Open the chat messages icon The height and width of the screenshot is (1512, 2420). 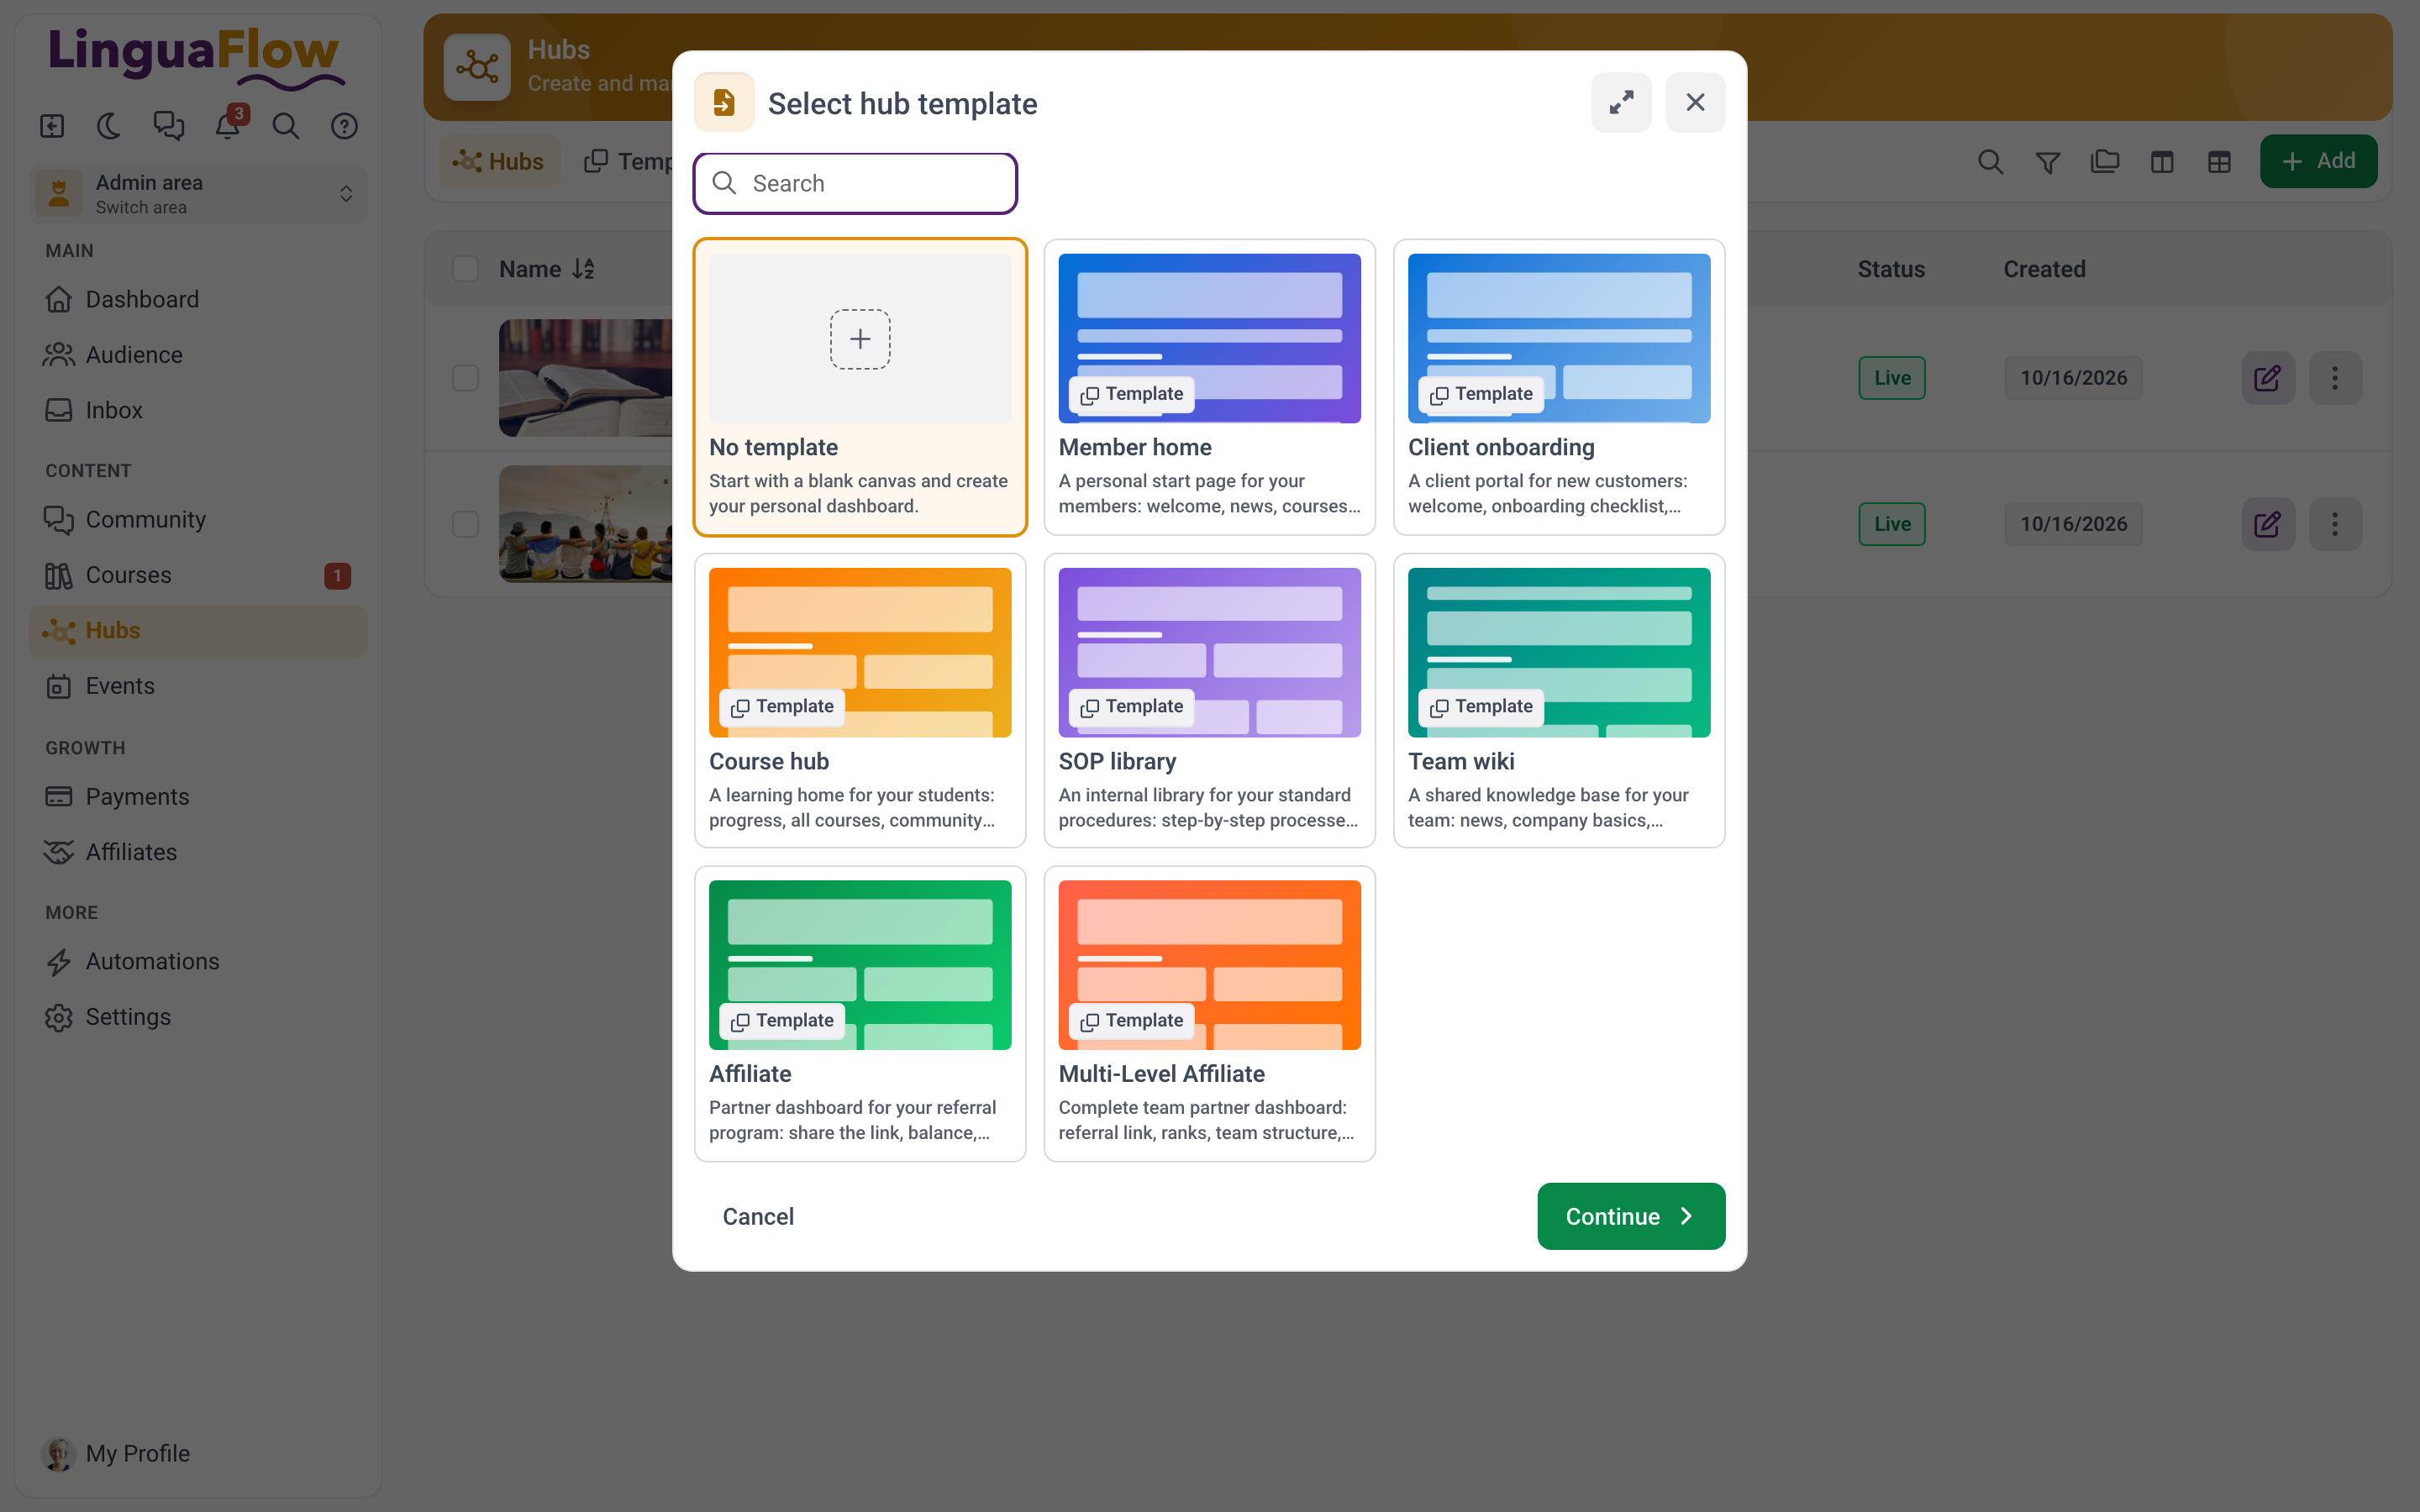click(x=168, y=126)
